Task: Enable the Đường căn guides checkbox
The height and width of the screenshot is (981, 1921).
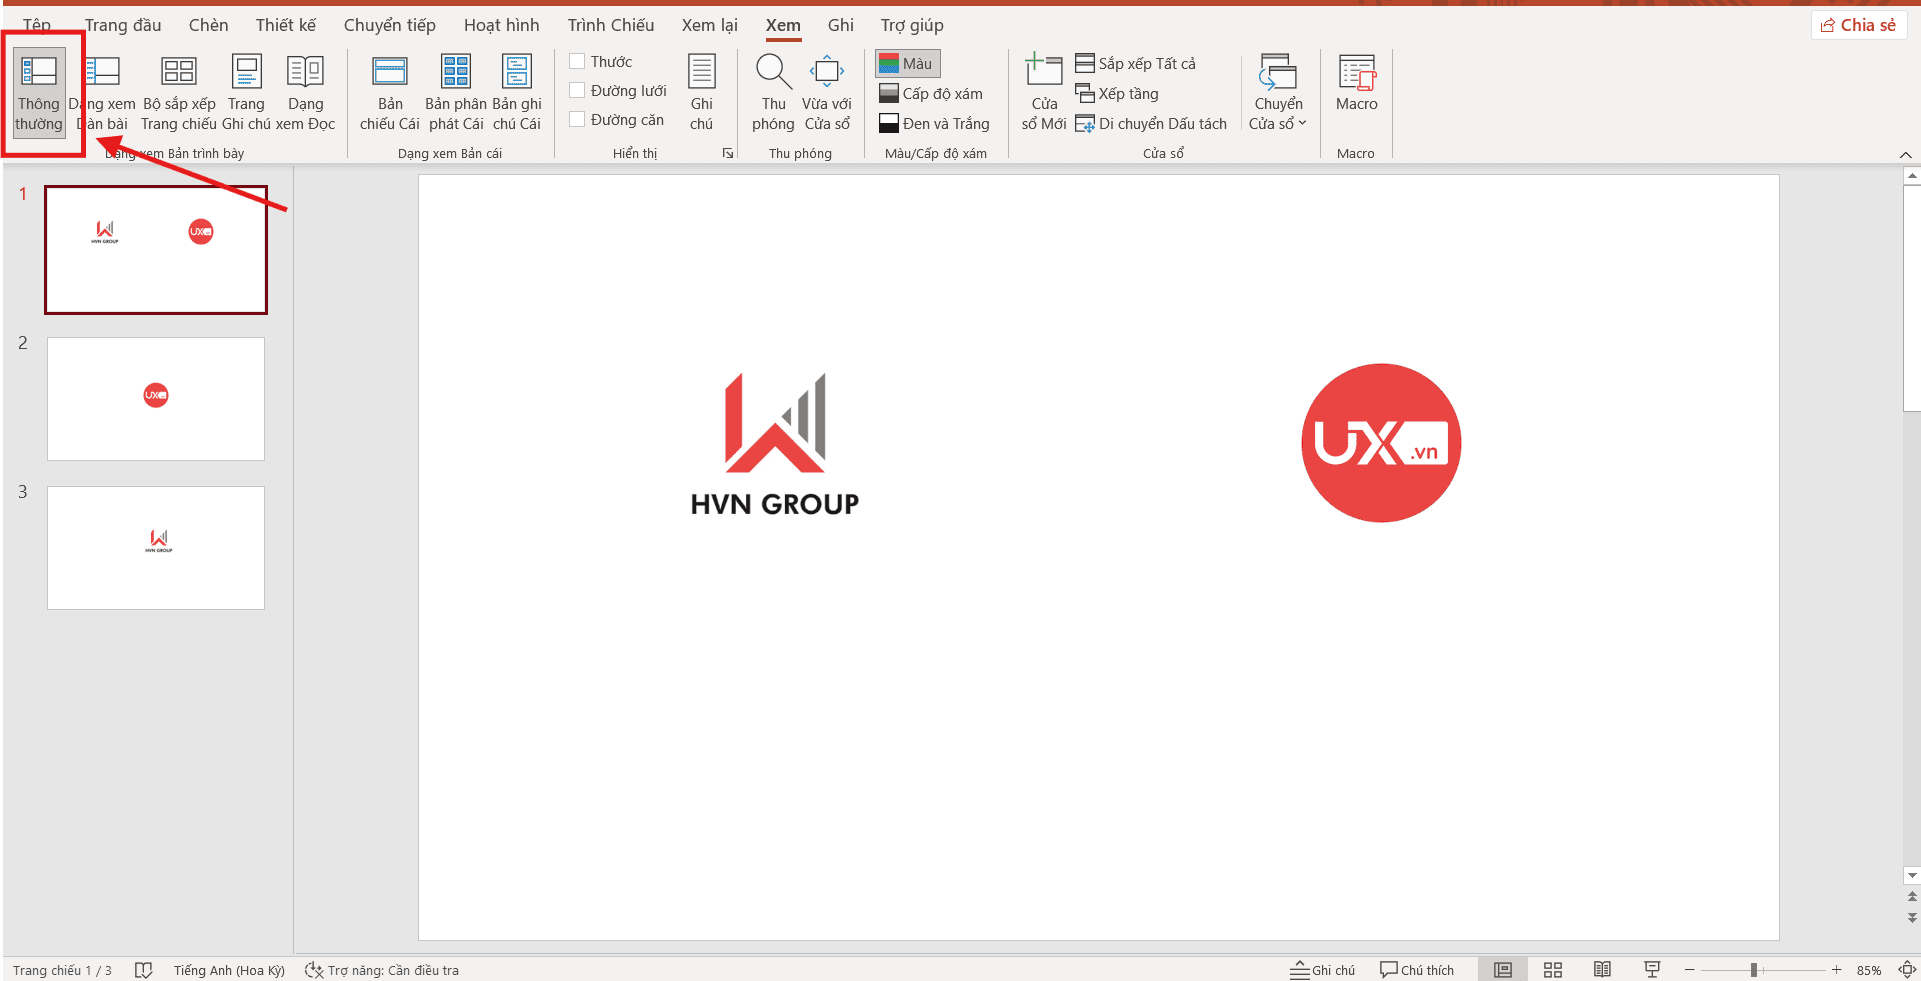Action: click(x=577, y=119)
